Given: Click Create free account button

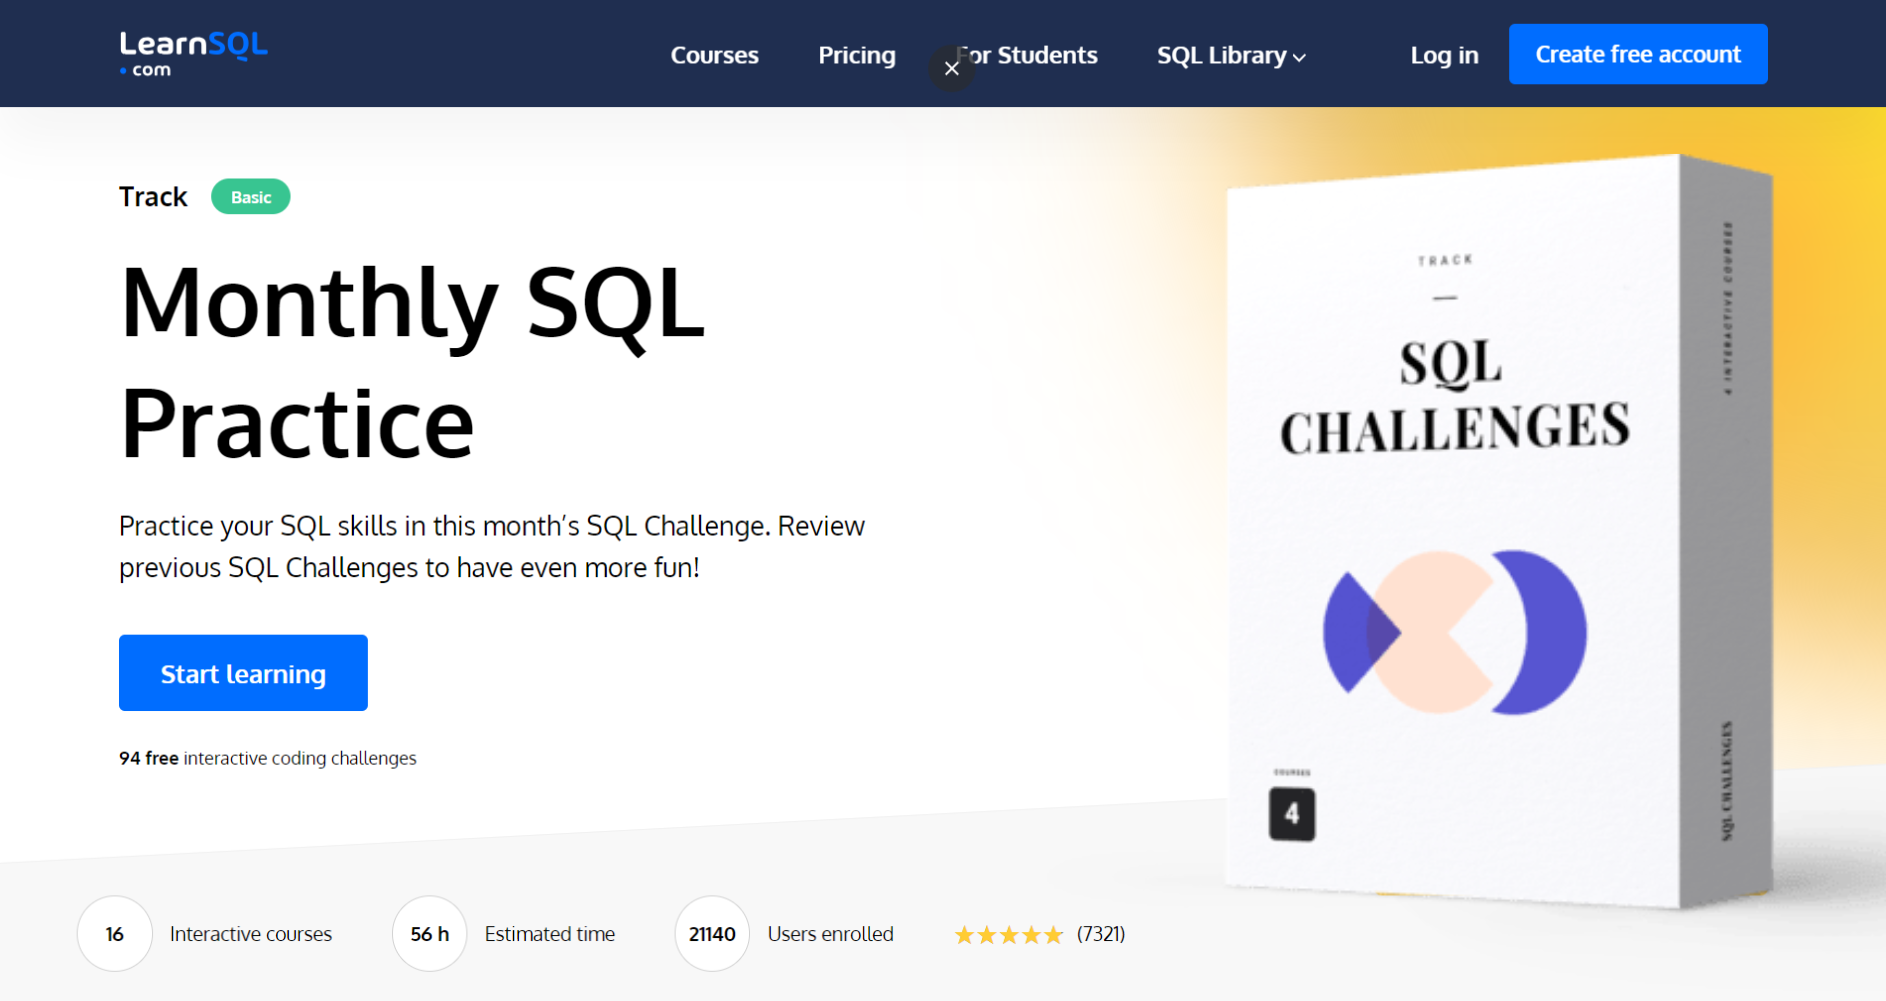Looking at the screenshot, I should click(1638, 54).
